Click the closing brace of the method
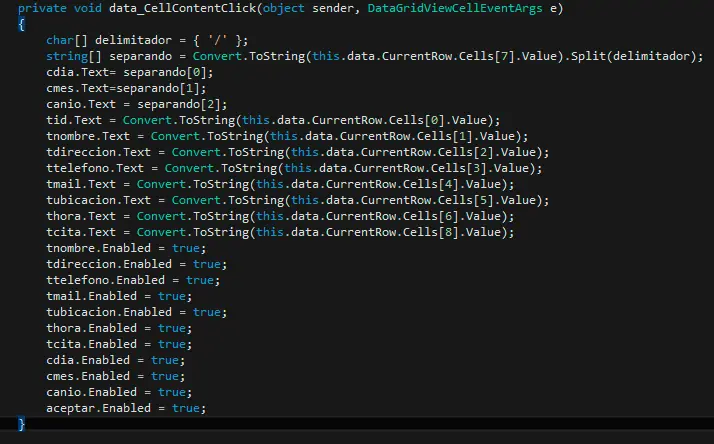The height and width of the screenshot is (444, 714). (21, 424)
